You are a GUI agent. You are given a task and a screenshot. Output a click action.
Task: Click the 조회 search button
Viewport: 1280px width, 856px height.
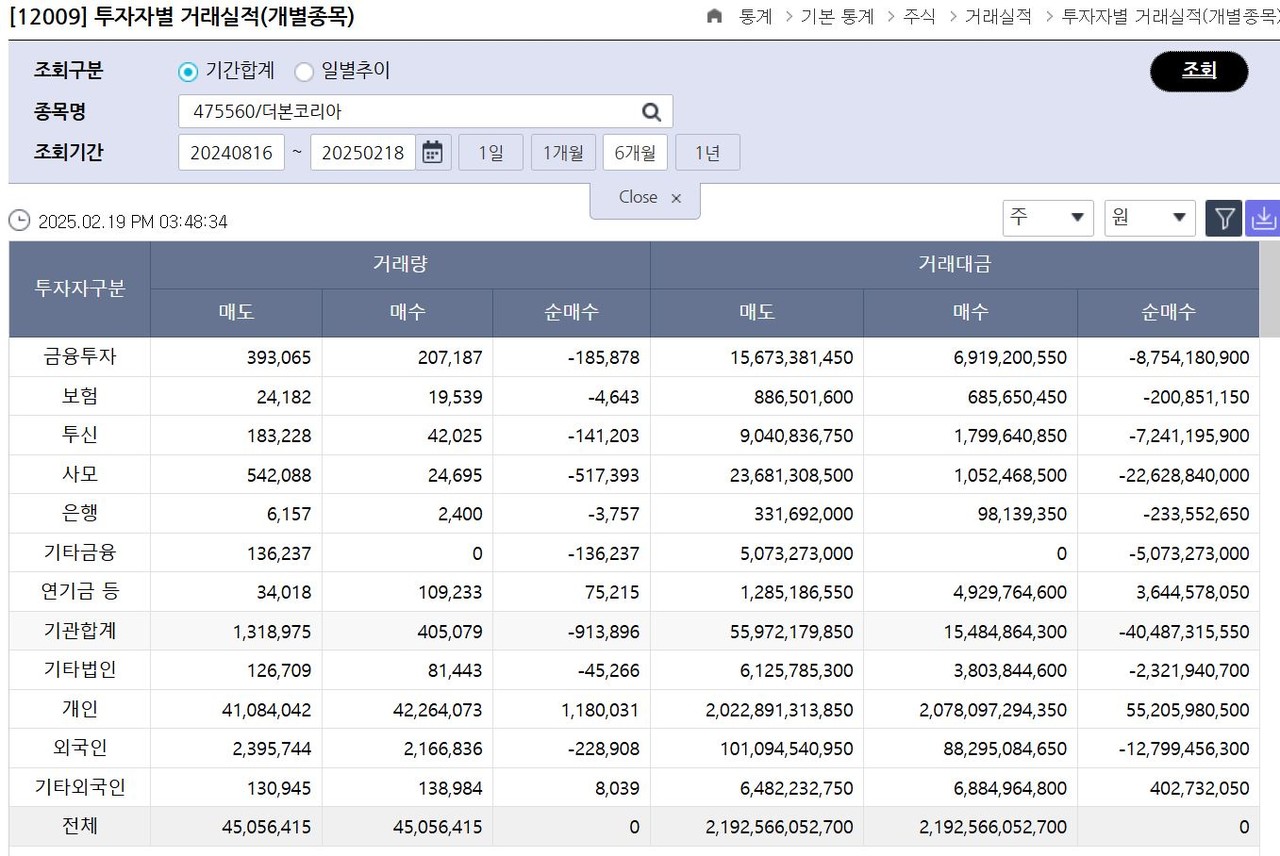click(1199, 71)
